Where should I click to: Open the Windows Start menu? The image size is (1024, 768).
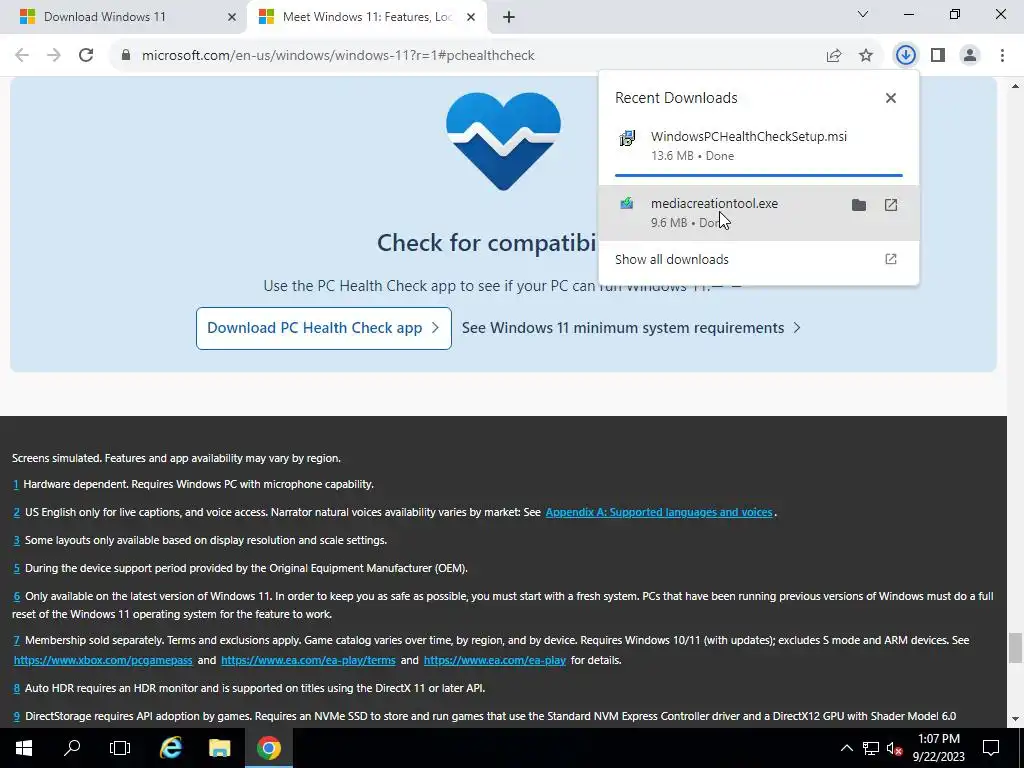coord(24,748)
